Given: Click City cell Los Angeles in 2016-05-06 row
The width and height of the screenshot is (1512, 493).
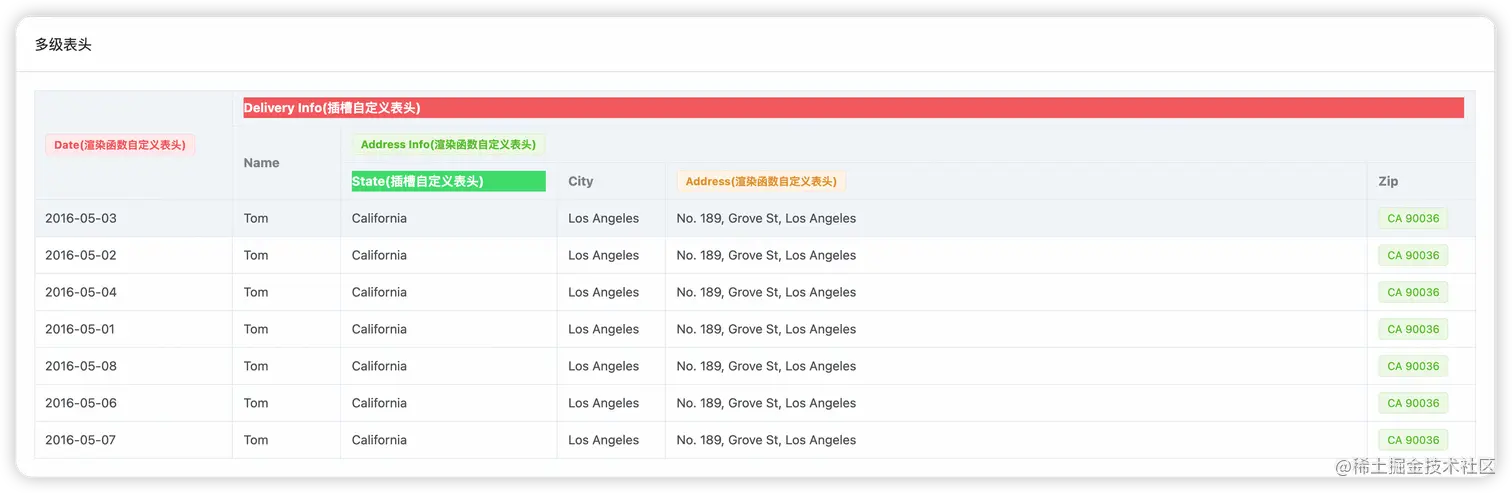Looking at the screenshot, I should [x=603, y=403].
